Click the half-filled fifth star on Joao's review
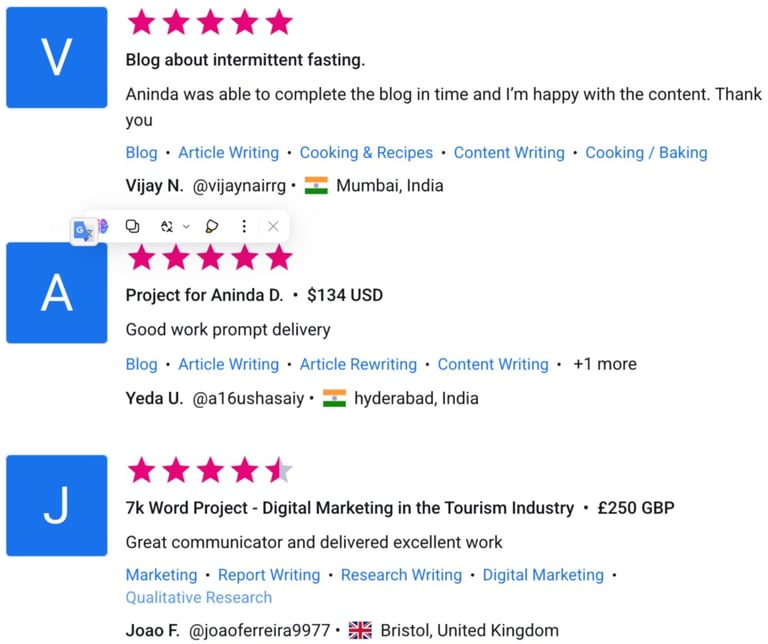Screen dimensions: 768x644 (279, 470)
